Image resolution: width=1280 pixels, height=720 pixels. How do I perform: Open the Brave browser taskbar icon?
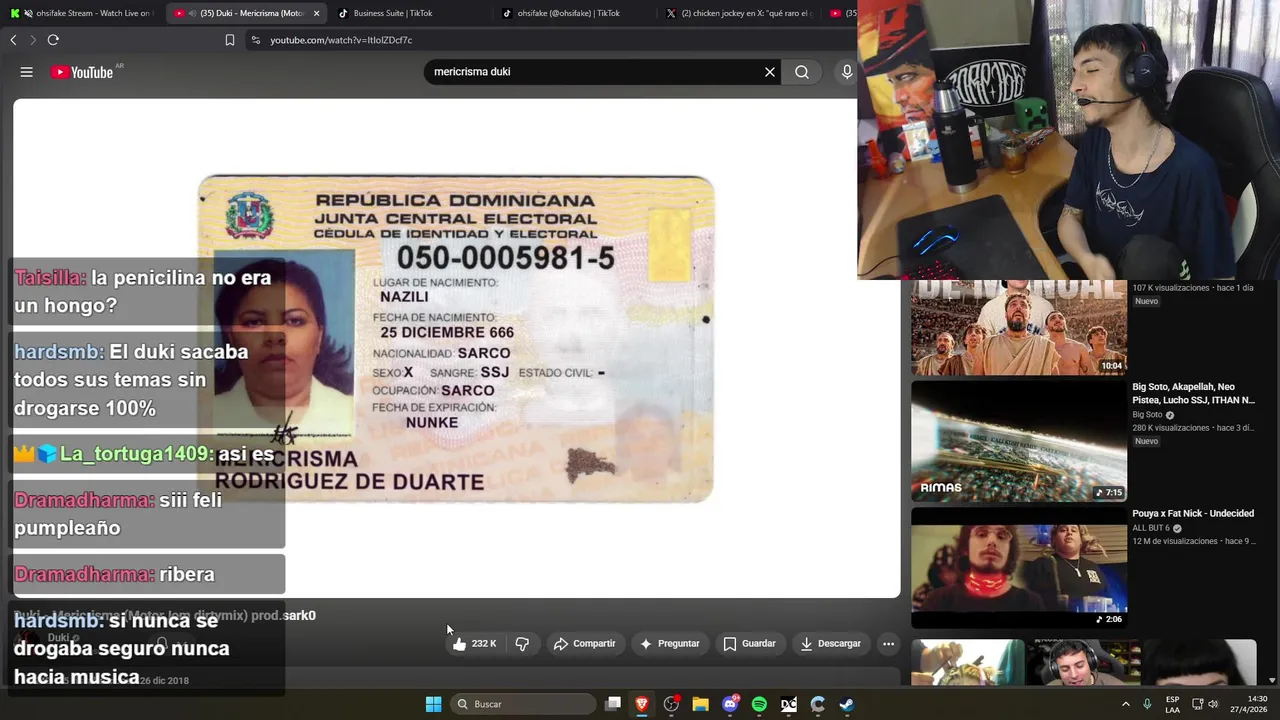(642, 704)
